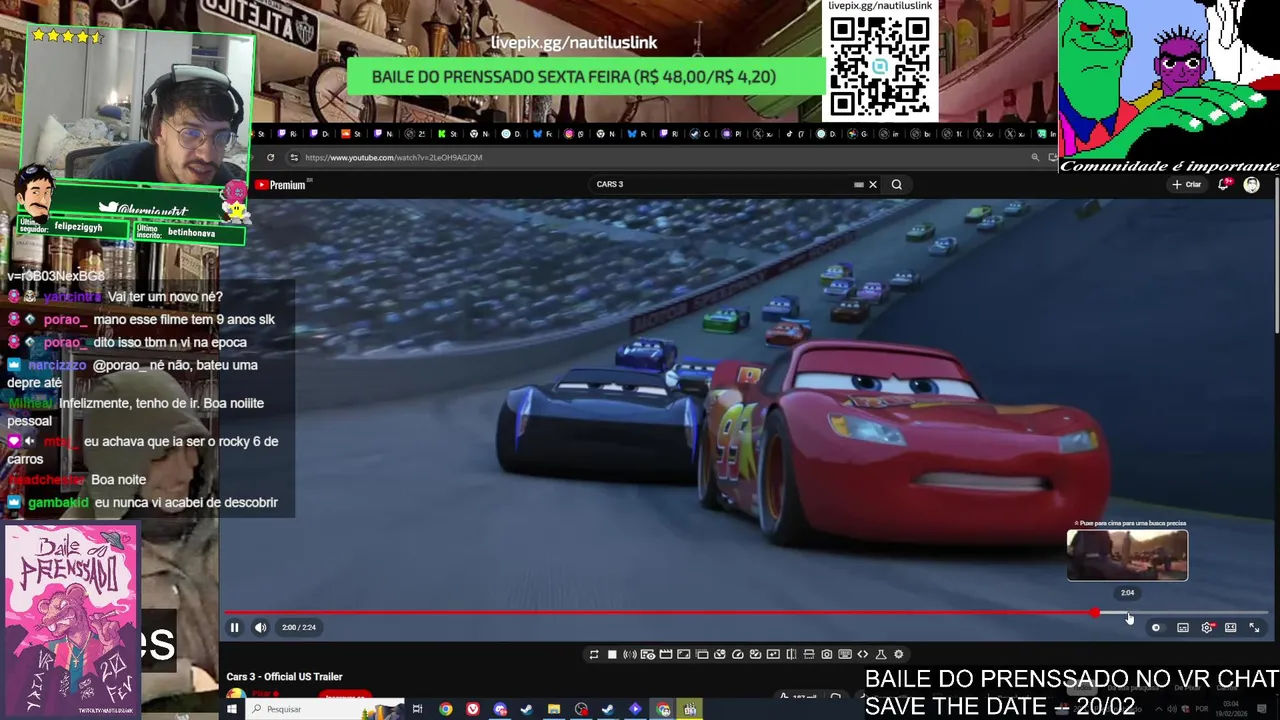Click the speedometer gauge icon in extension toolbar
The image size is (1280, 720).
click(737, 654)
